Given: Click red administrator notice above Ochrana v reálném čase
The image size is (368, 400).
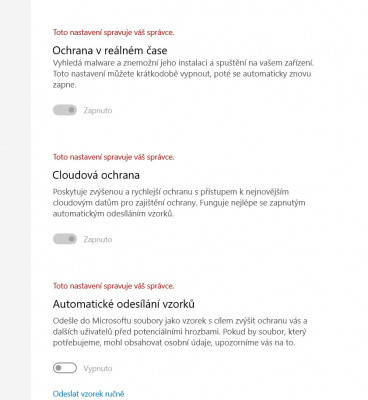Looking at the screenshot, I should [113, 32].
